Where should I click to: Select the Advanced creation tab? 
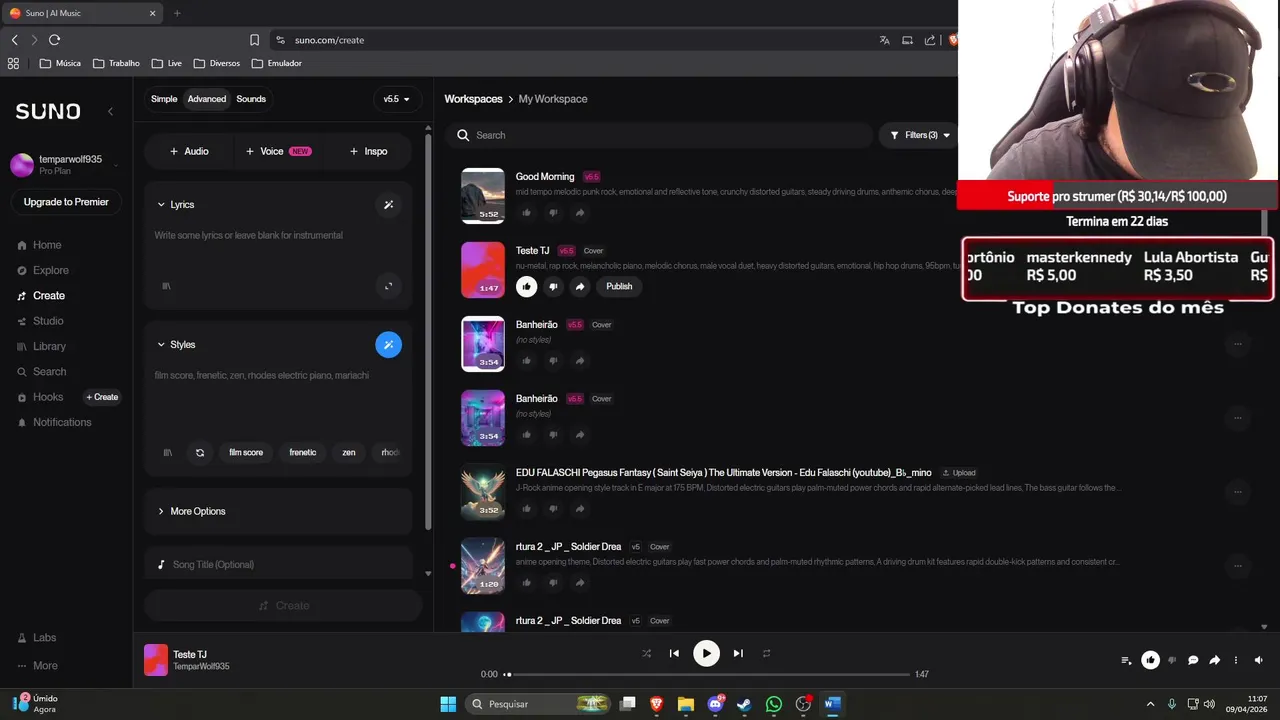click(207, 99)
